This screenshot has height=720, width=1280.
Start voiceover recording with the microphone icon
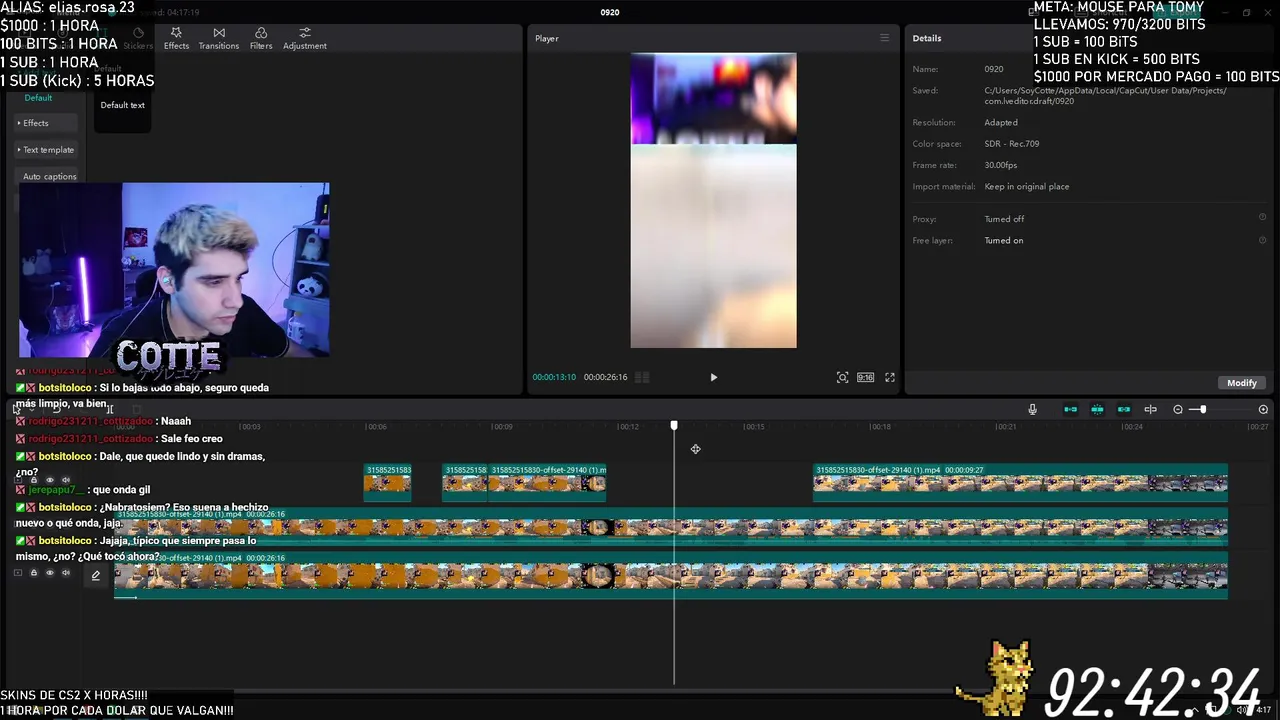pyautogui.click(x=1032, y=409)
